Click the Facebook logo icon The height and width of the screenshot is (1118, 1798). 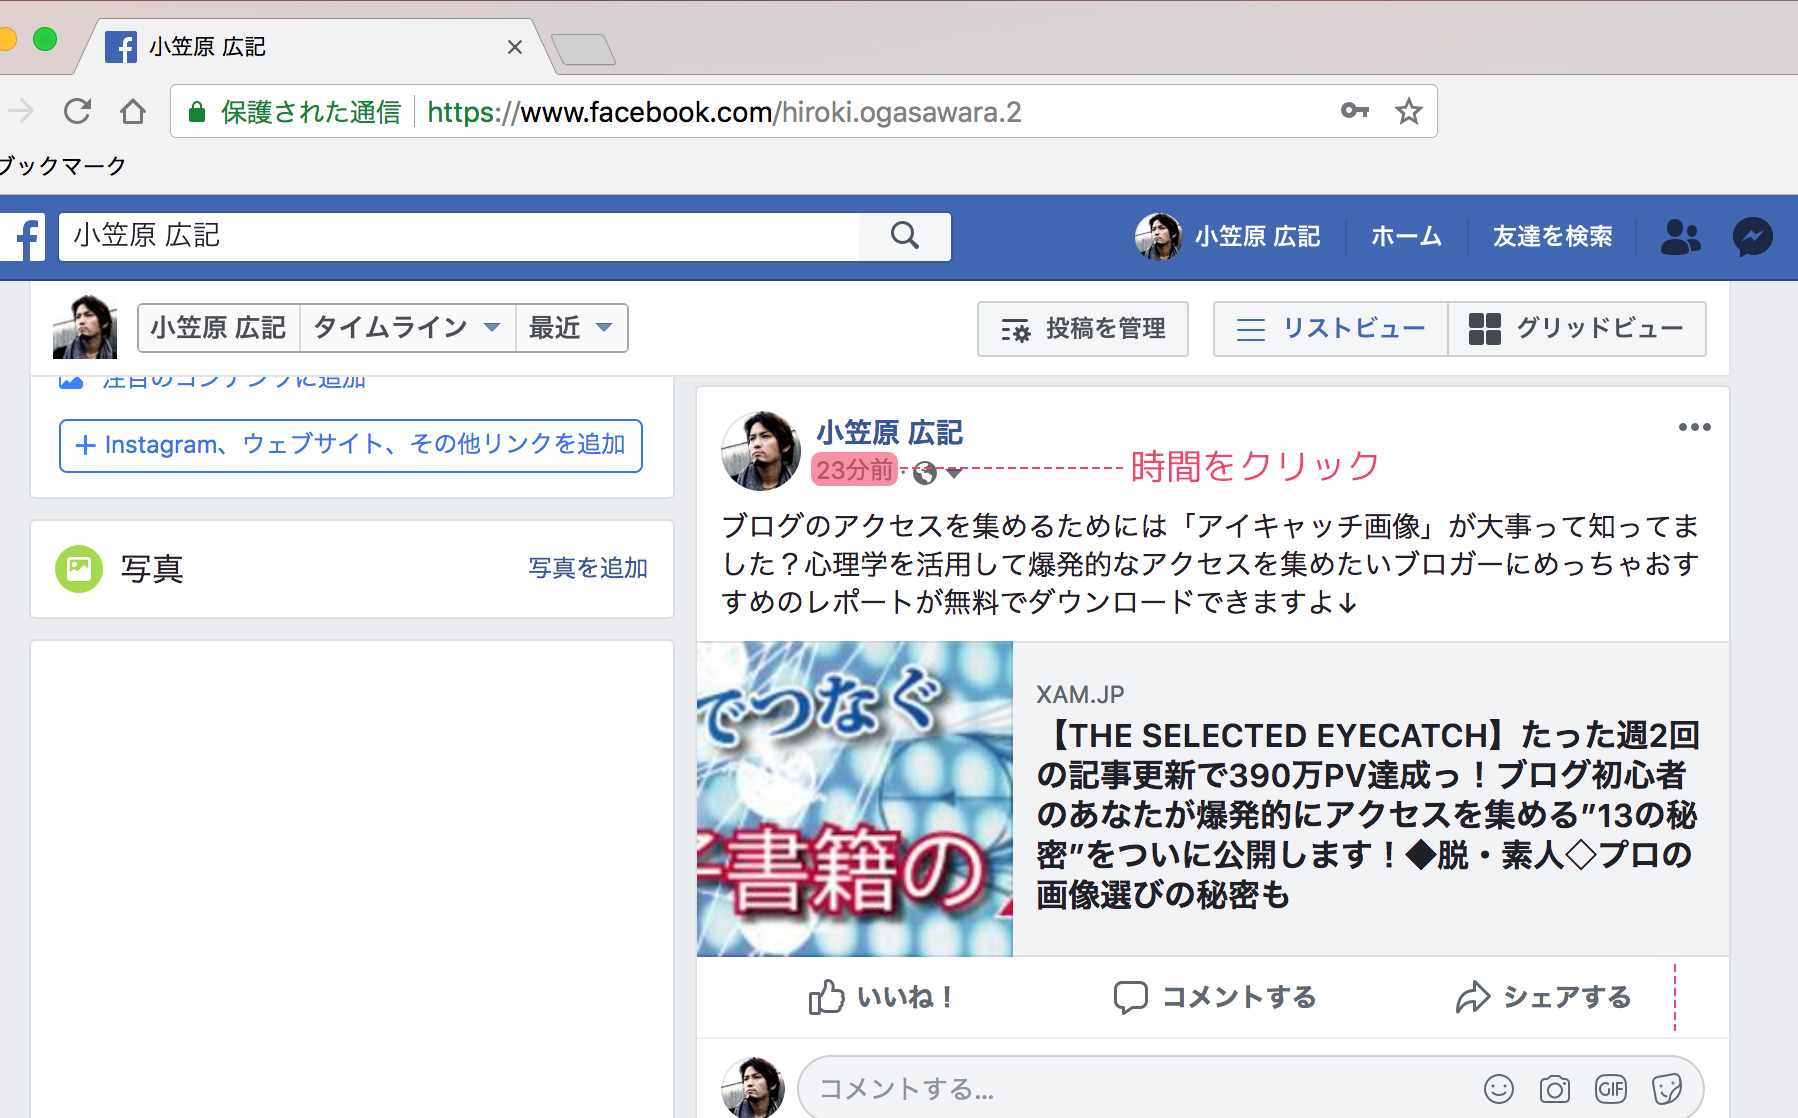tap(24, 237)
